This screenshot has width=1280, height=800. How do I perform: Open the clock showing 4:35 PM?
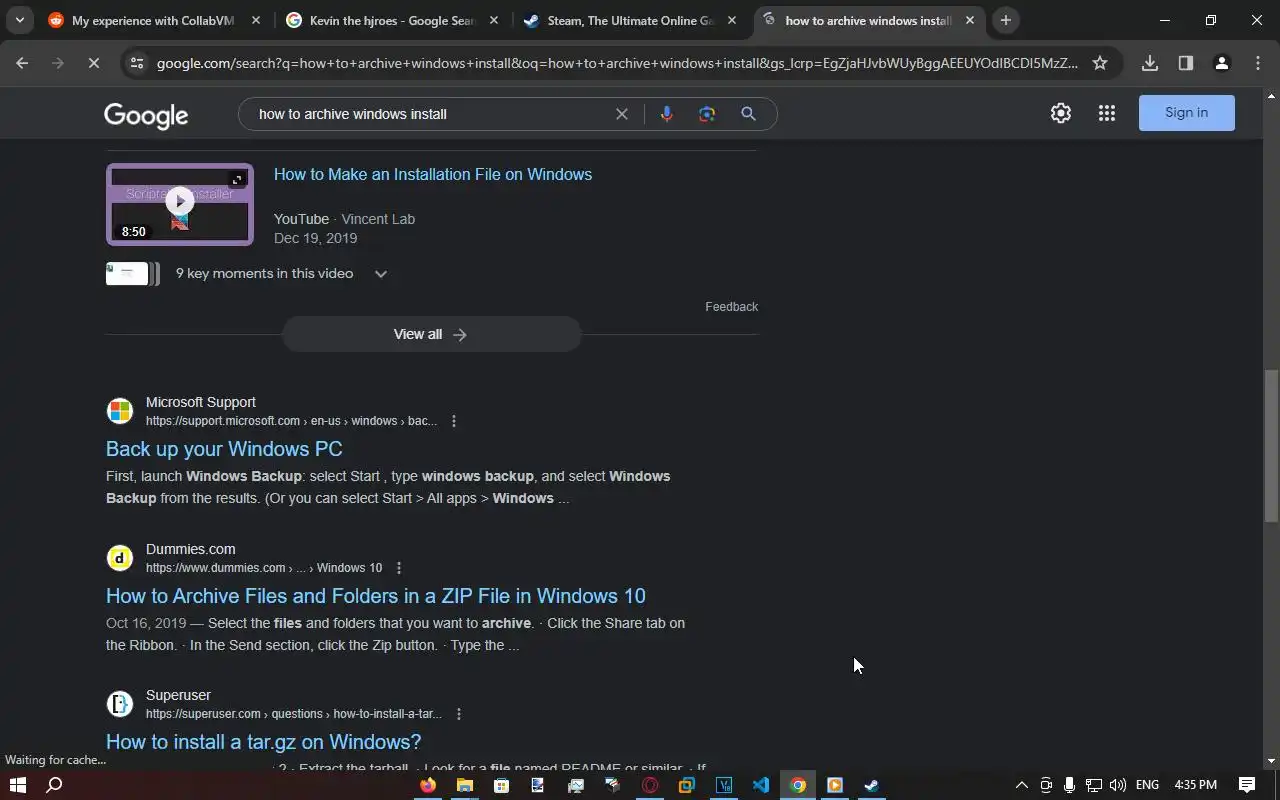1196,785
